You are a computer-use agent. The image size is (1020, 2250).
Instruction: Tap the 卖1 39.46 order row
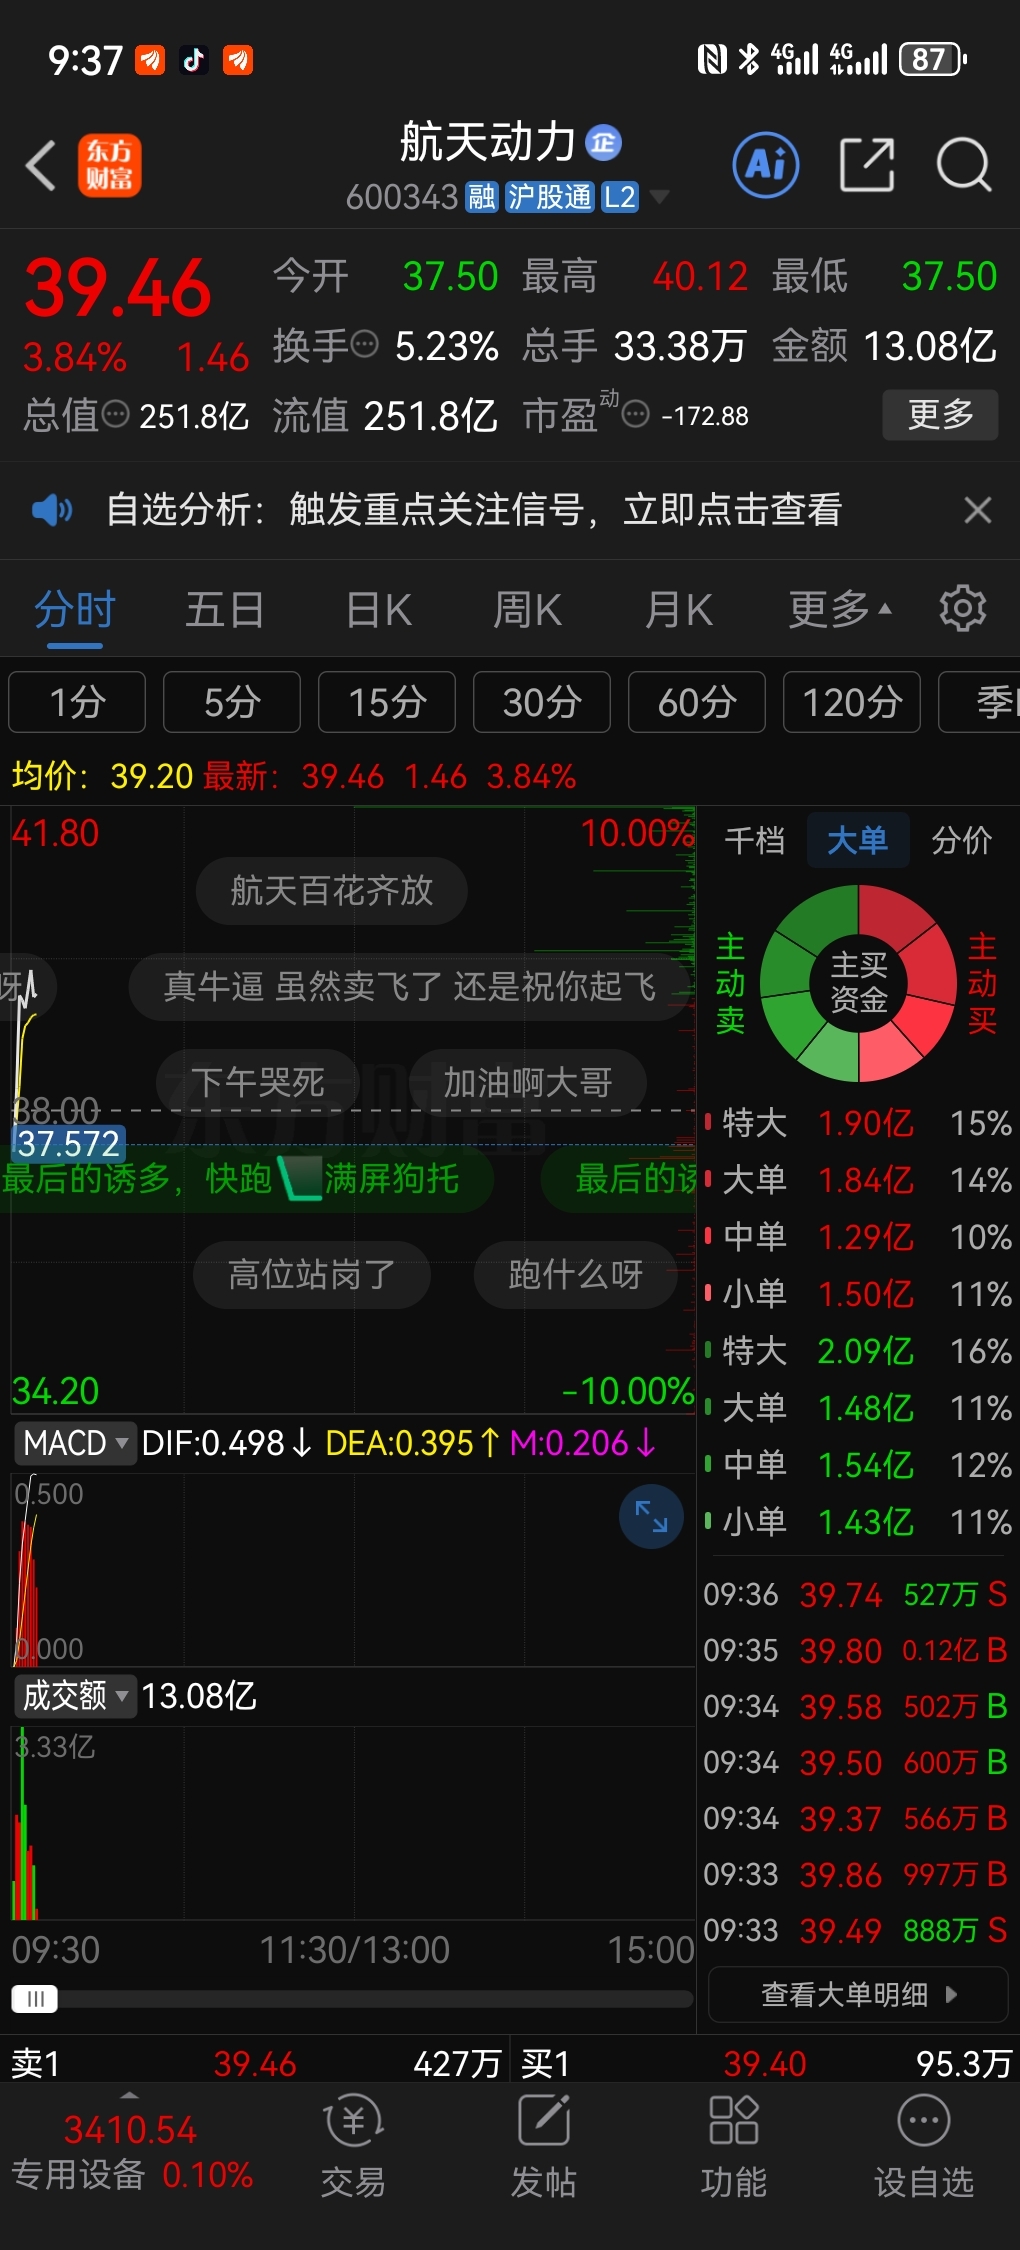click(x=256, y=2063)
